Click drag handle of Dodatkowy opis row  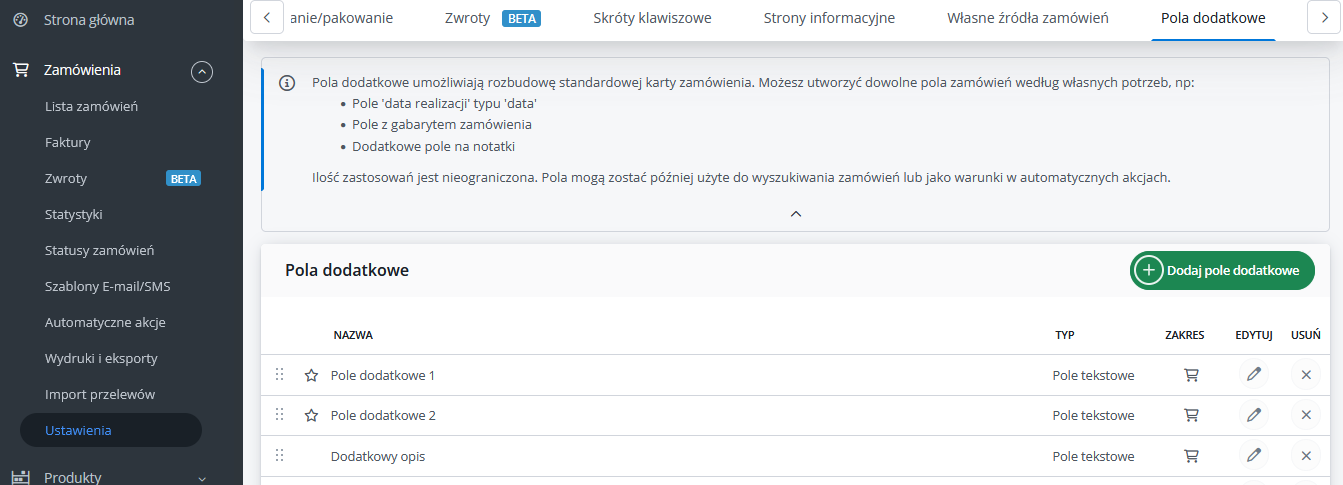click(x=280, y=455)
